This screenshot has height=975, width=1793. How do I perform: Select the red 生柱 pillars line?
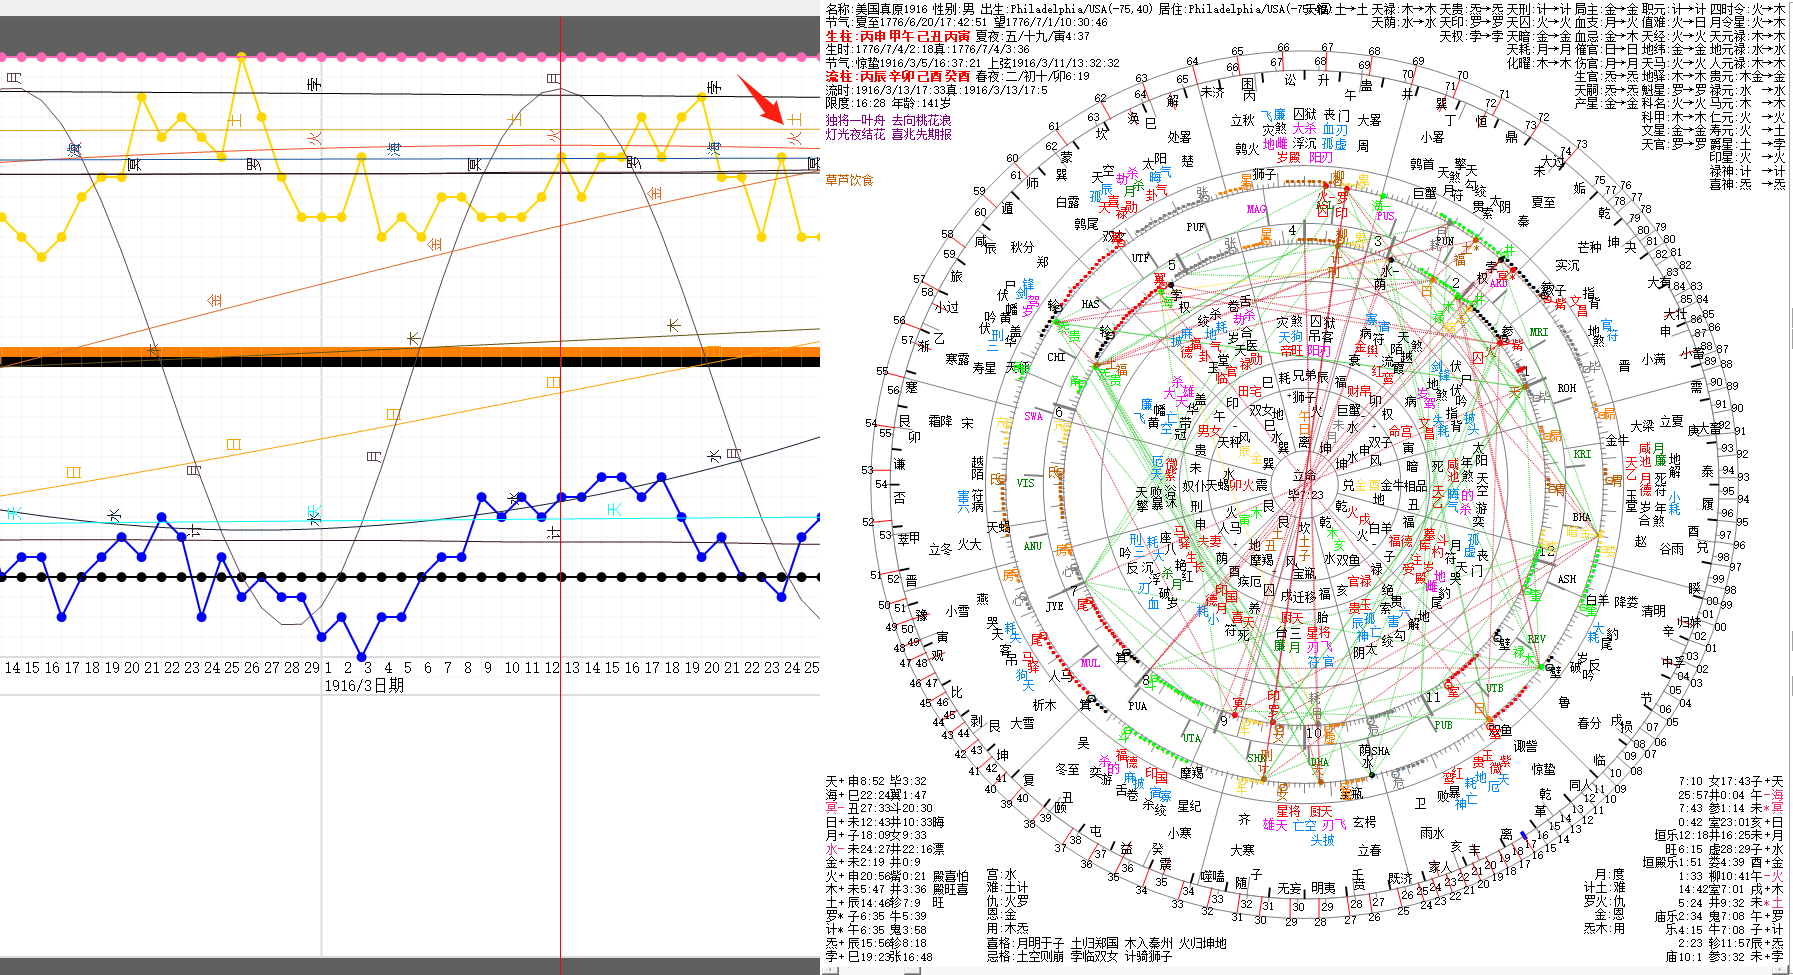pos(897,36)
